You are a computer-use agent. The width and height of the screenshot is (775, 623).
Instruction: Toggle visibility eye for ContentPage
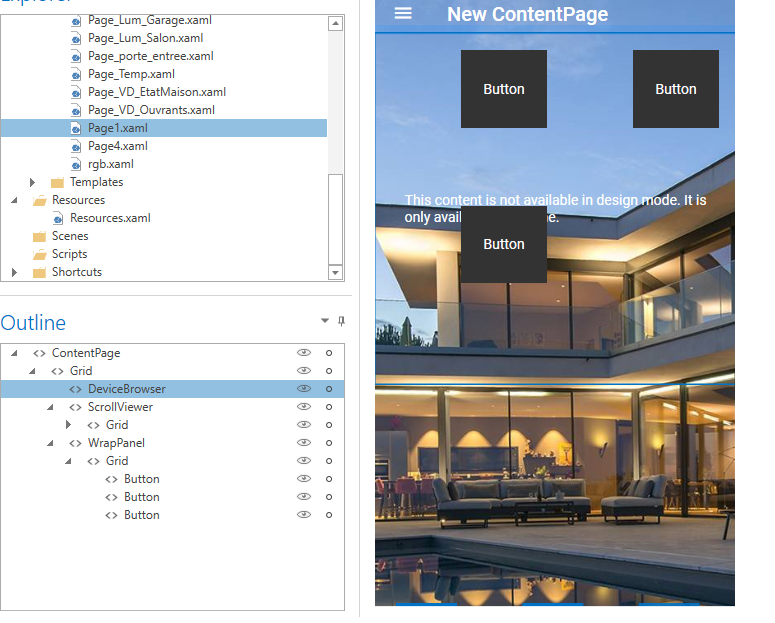tap(303, 353)
